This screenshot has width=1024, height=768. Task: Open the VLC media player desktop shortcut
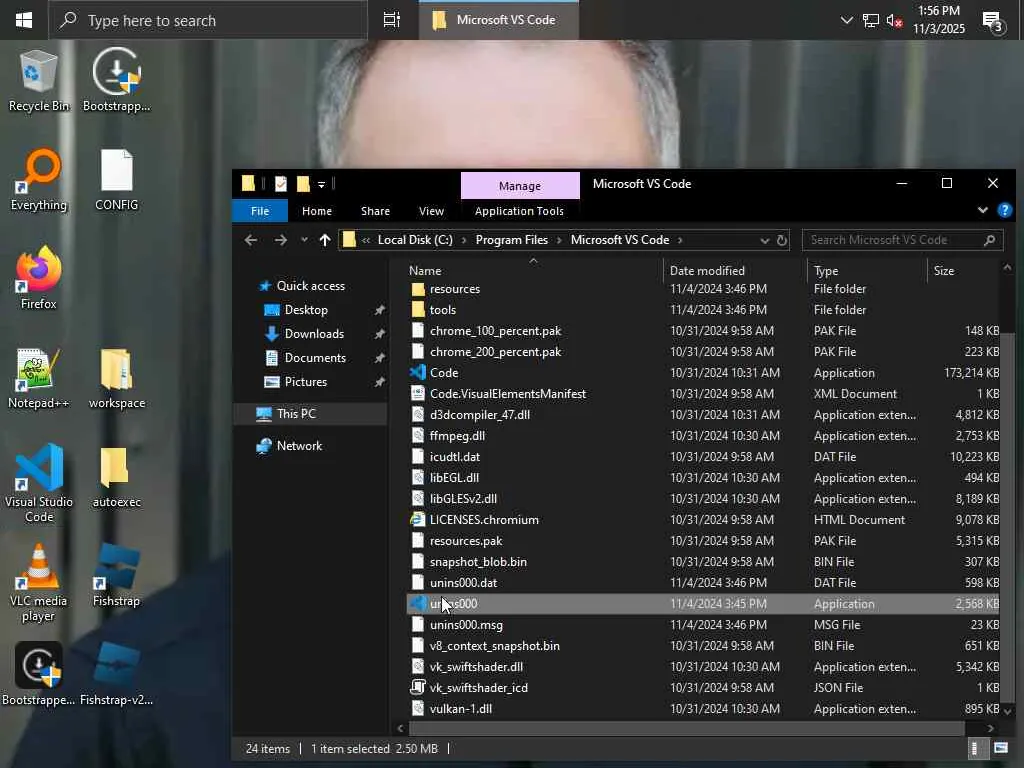tap(39, 583)
